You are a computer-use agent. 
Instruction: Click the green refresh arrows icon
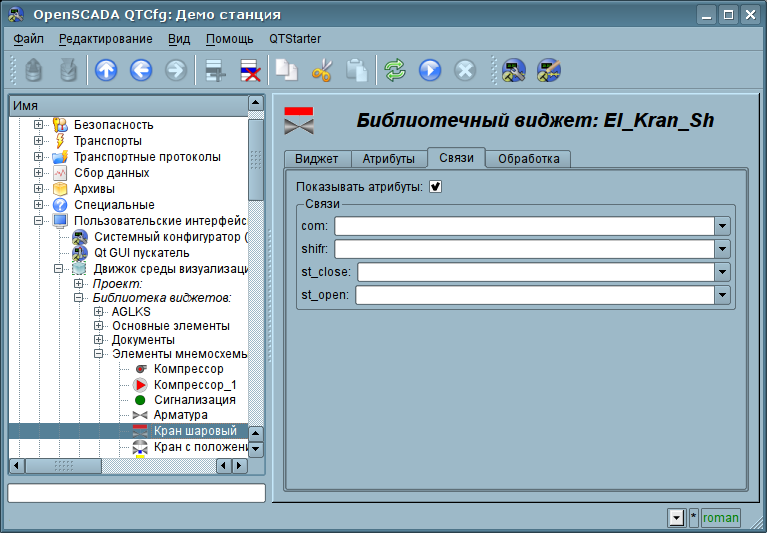[395, 70]
